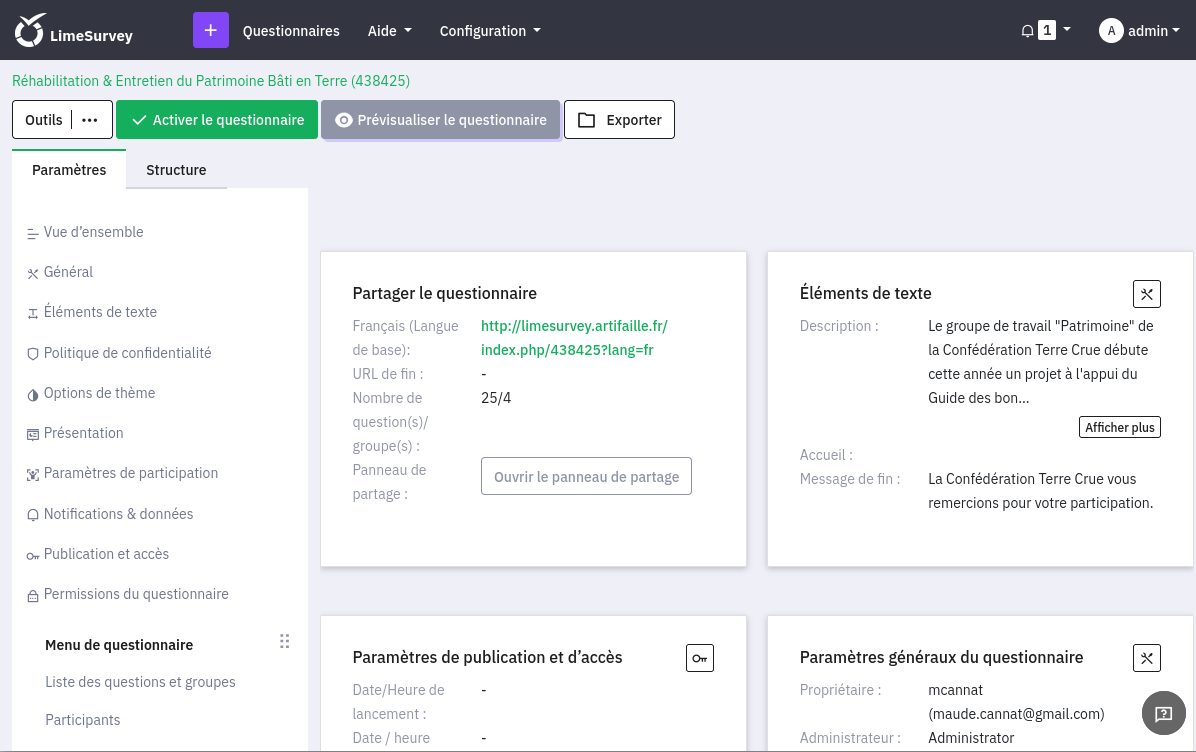Screen dimensions: 1196x752
Task: Select the Présentation panel icon
Action: [x=32, y=433]
